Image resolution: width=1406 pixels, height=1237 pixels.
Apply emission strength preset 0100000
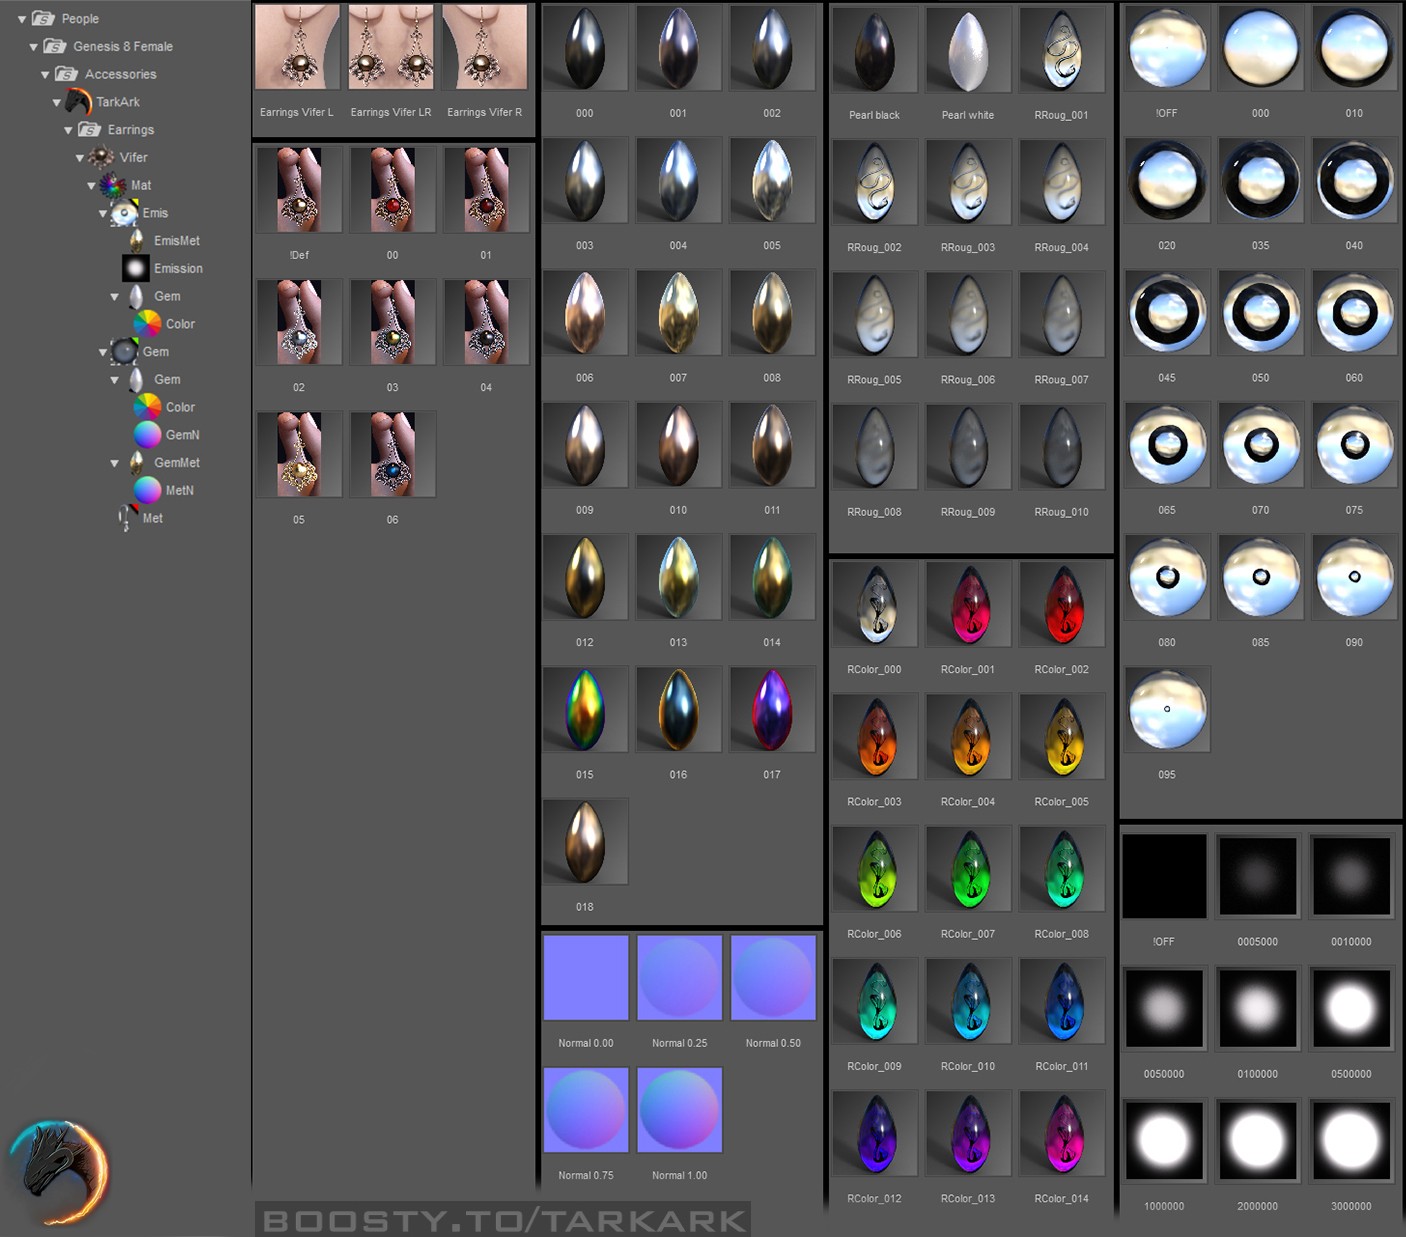pos(1258,1008)
